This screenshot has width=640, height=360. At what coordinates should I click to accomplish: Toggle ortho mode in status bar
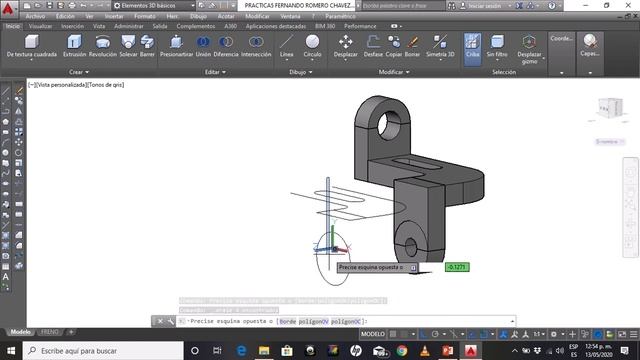(x=423, y=334)
